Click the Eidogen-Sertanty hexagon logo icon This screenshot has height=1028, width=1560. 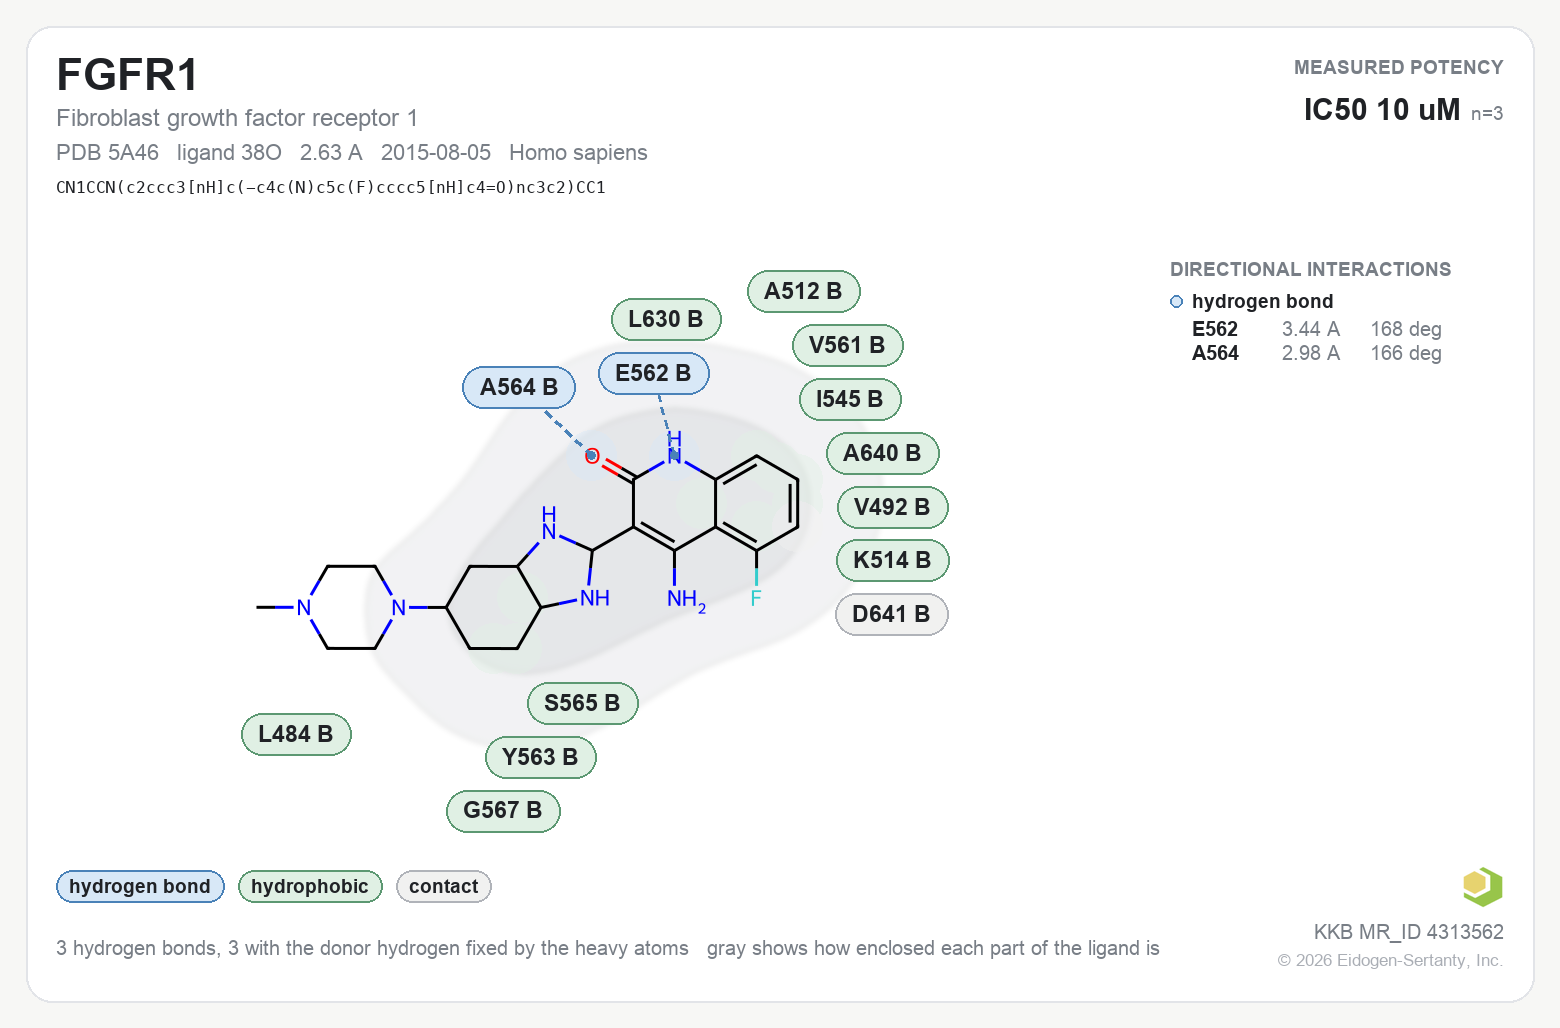click(x=1482, y=887)
